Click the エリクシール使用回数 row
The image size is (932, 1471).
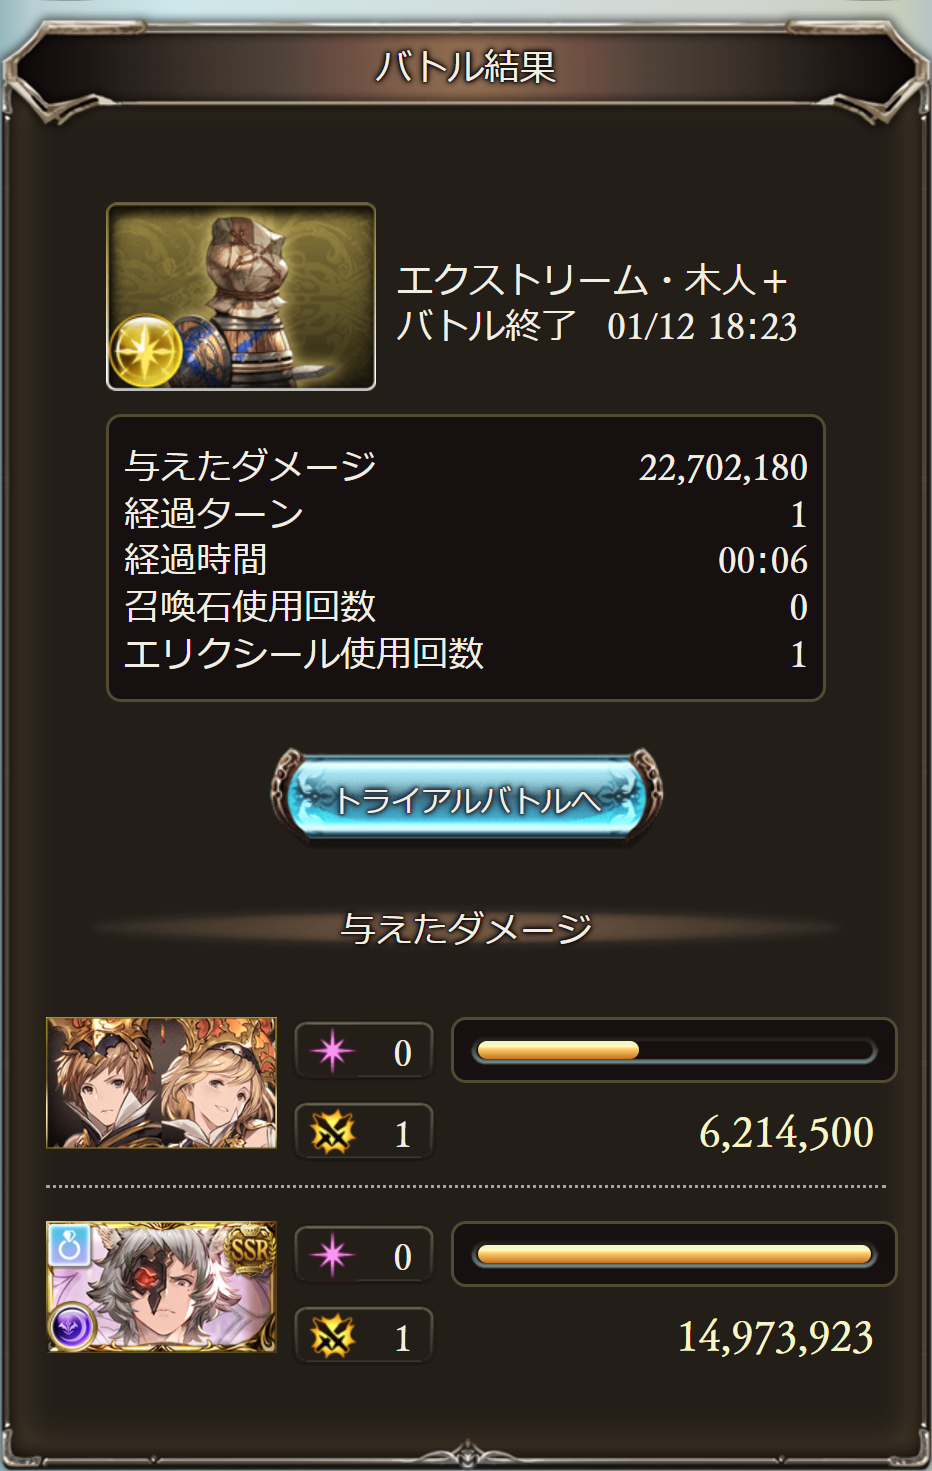point(466,654)
